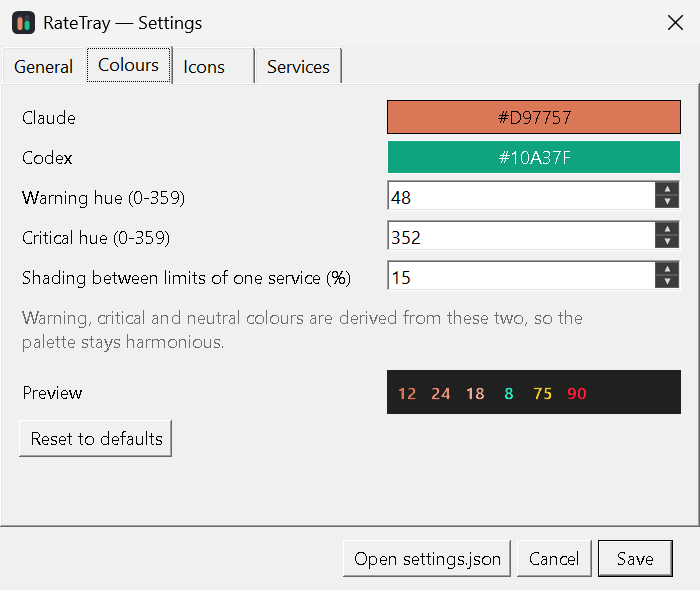Decrease Shading percentage with down arrow

point(667,282)
